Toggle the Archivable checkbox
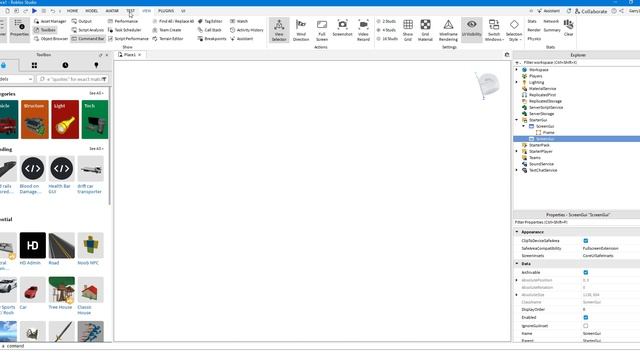The width and height of the screenshot is (640, 360). tap(586, 272)
